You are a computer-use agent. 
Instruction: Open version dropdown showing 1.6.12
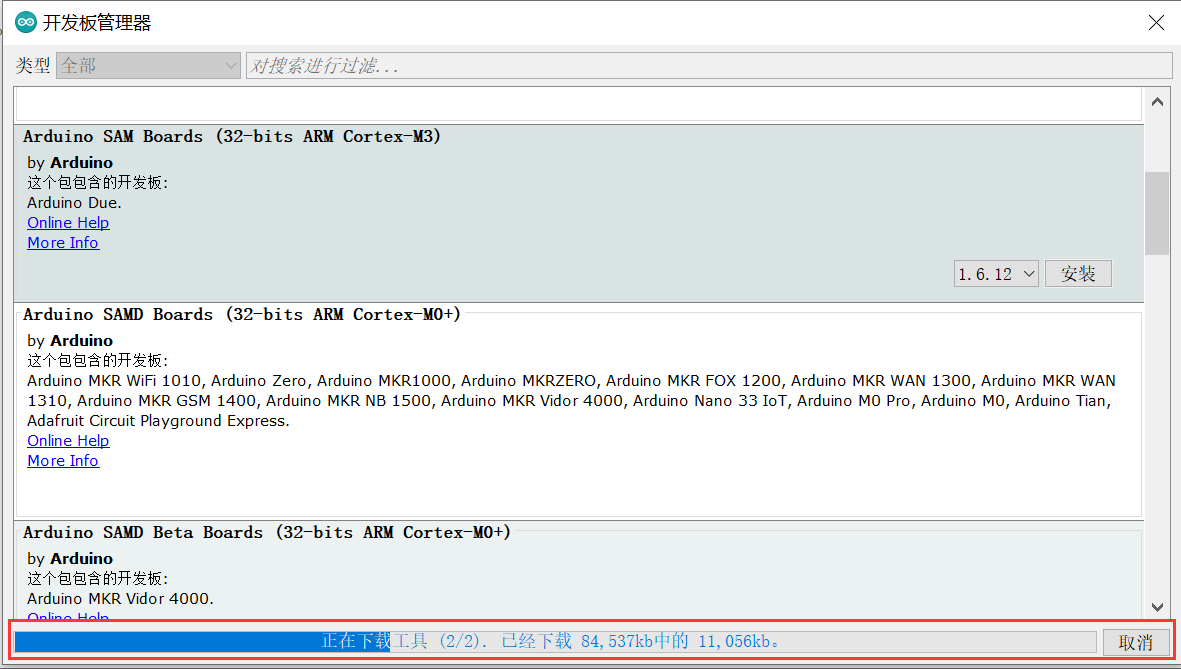[x=996, y=274]
